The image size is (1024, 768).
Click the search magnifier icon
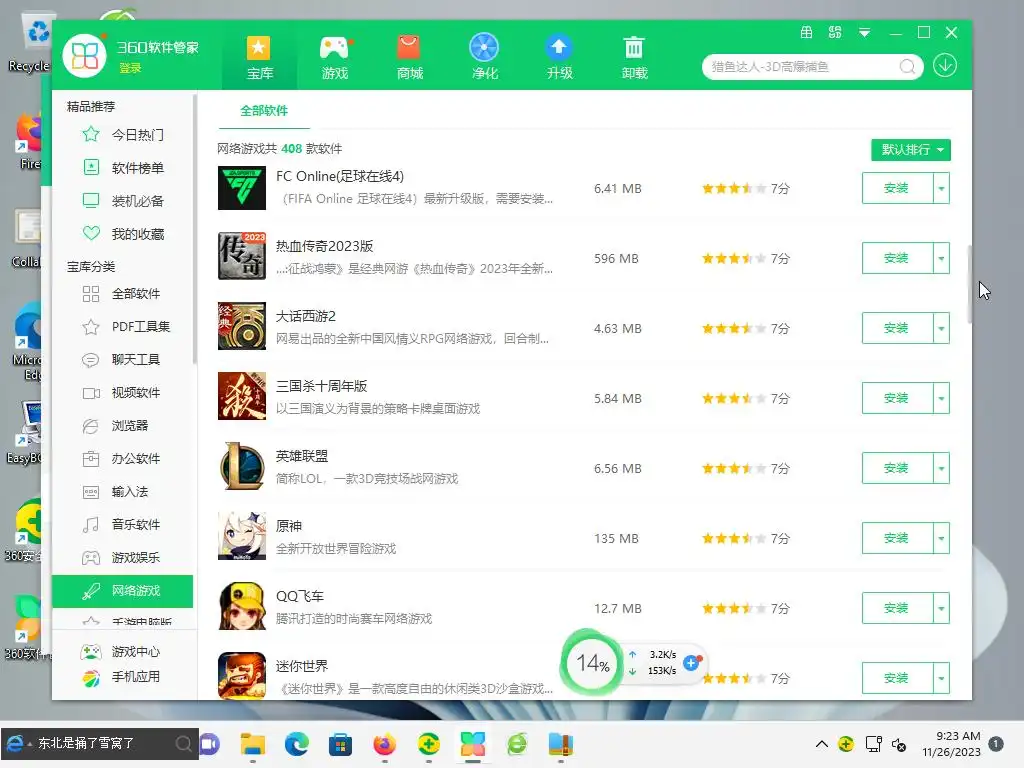pos(906,67)
